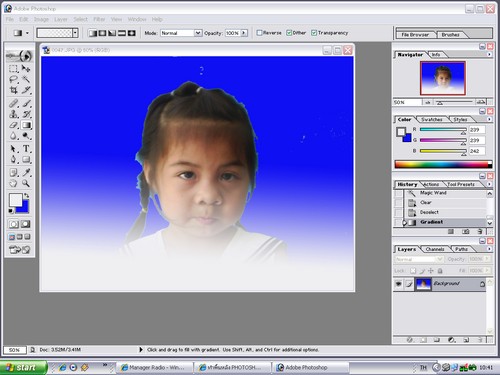Open the Mode dropdown set to Normal

181,33
